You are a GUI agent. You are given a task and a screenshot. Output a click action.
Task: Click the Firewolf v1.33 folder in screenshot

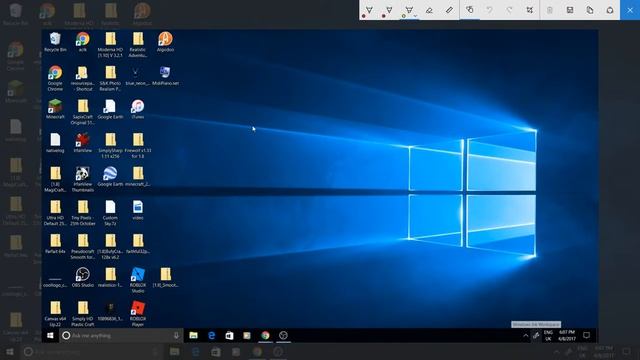point(138,146)
